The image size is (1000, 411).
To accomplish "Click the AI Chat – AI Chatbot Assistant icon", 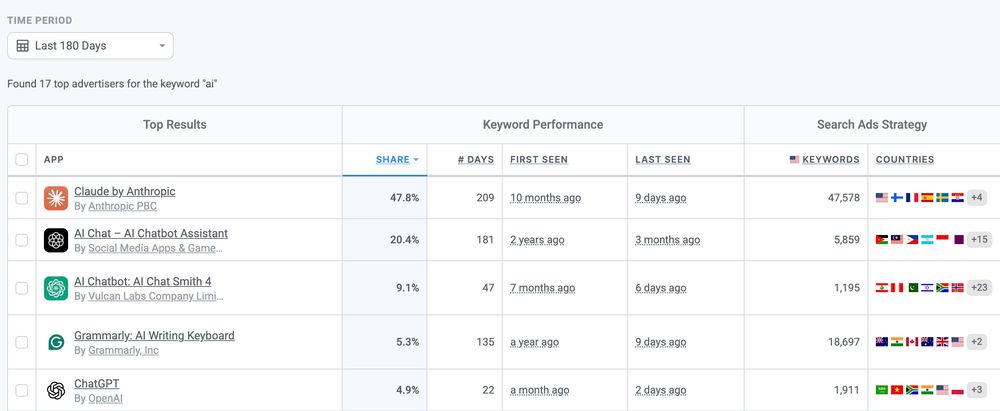I will click(56, 240).
